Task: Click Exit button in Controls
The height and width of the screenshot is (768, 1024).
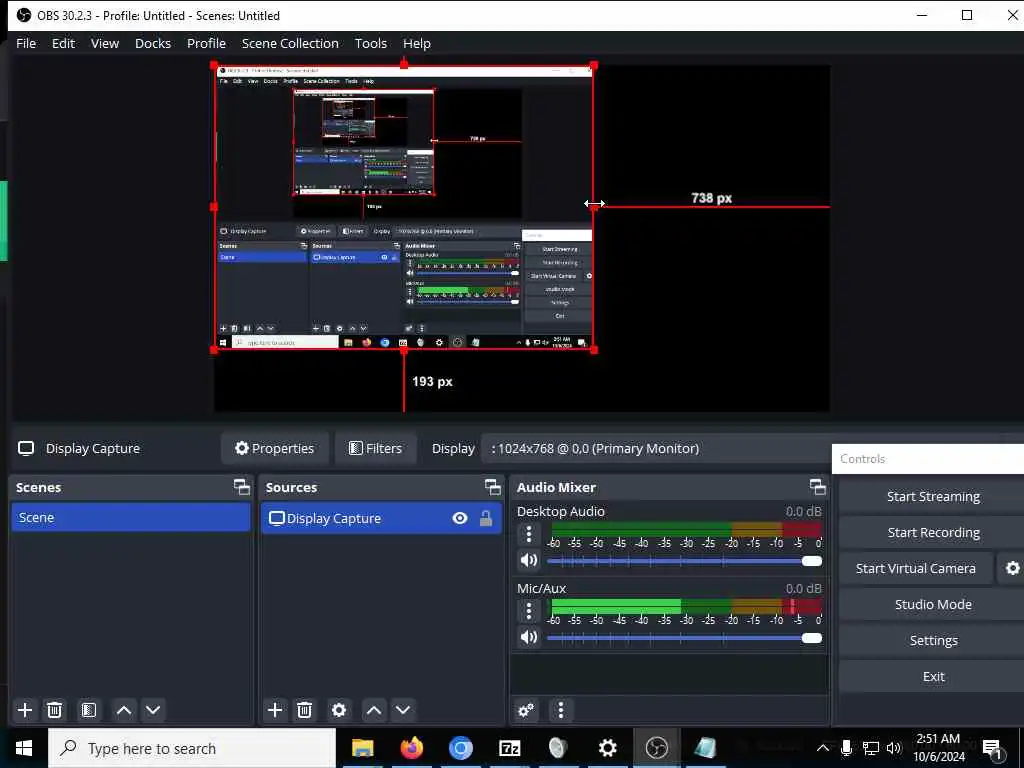Action: pyautogui.click(x=933, y=676)
